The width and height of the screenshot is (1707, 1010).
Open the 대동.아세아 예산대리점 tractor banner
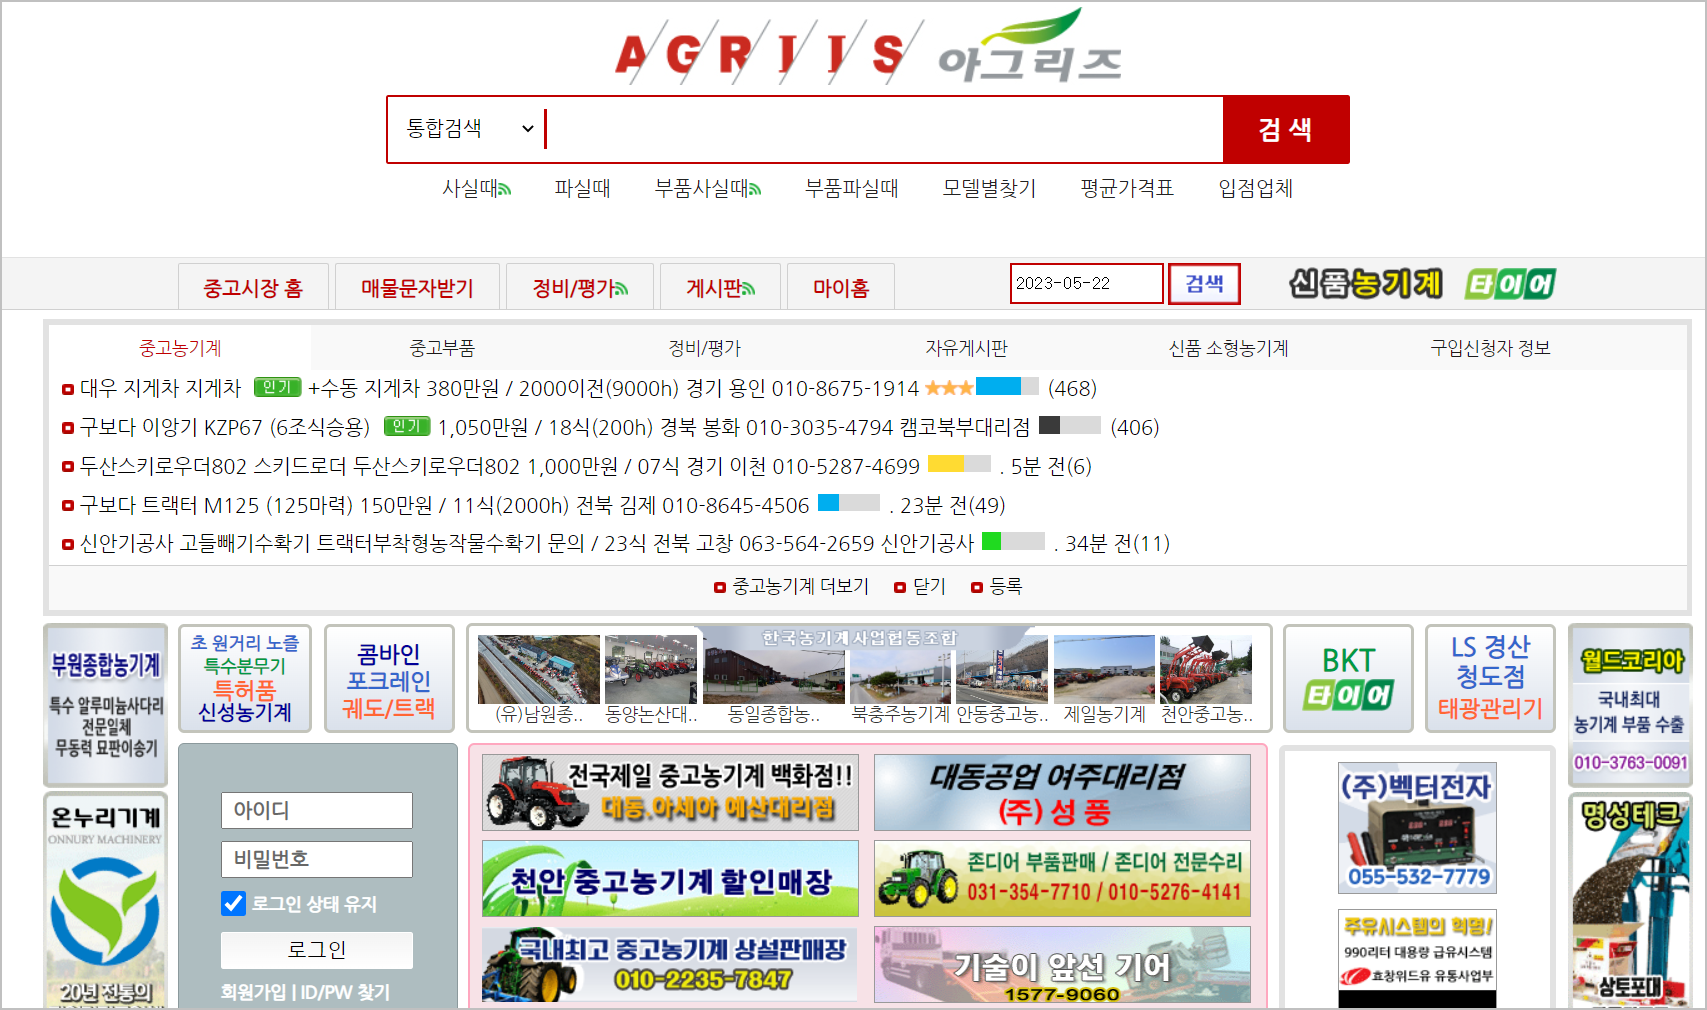pyautogui.click(x=670, y=793)
